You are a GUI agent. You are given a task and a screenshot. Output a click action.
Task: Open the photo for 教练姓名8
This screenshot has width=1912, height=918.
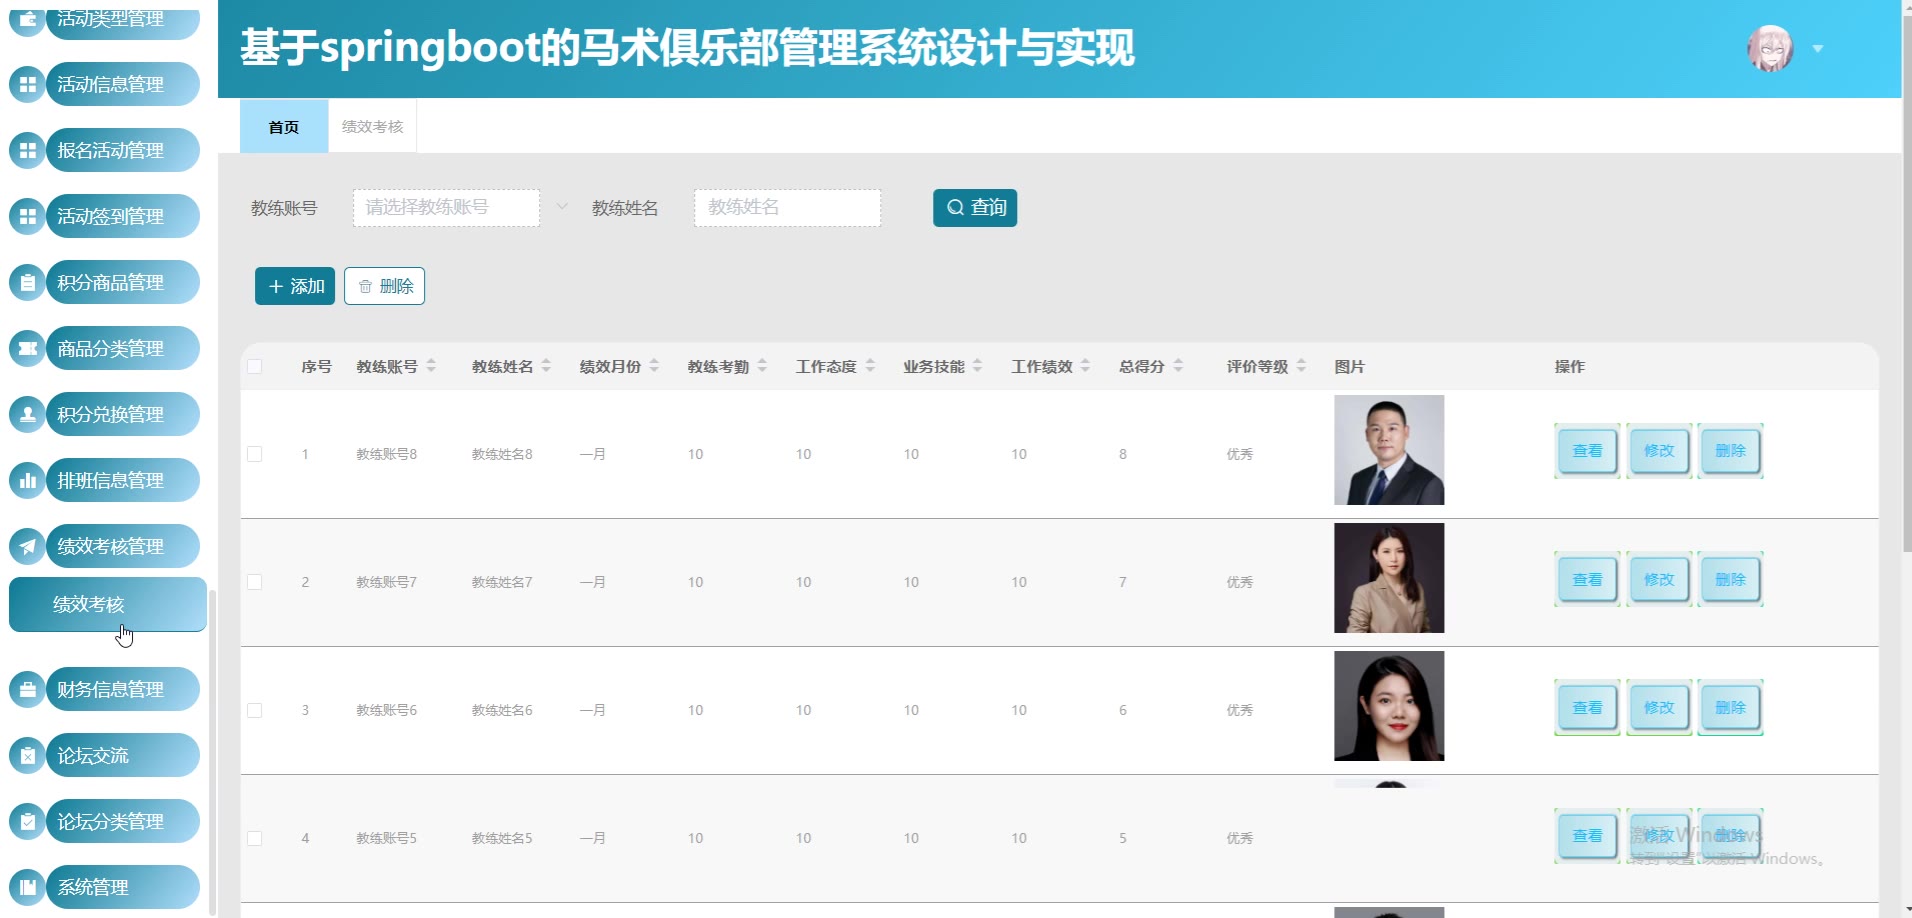click(x=1389, y=450)
